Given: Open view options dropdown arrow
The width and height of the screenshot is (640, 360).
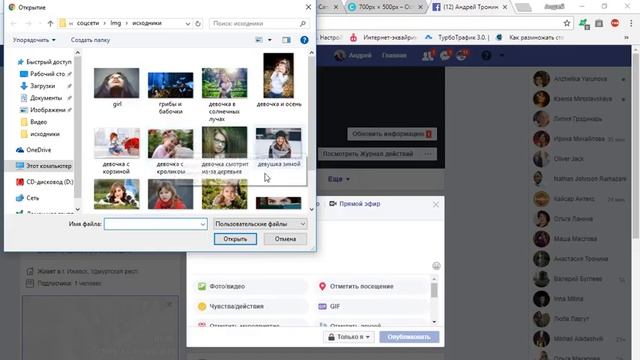Looking at the screenshot, I should (269, 40).
